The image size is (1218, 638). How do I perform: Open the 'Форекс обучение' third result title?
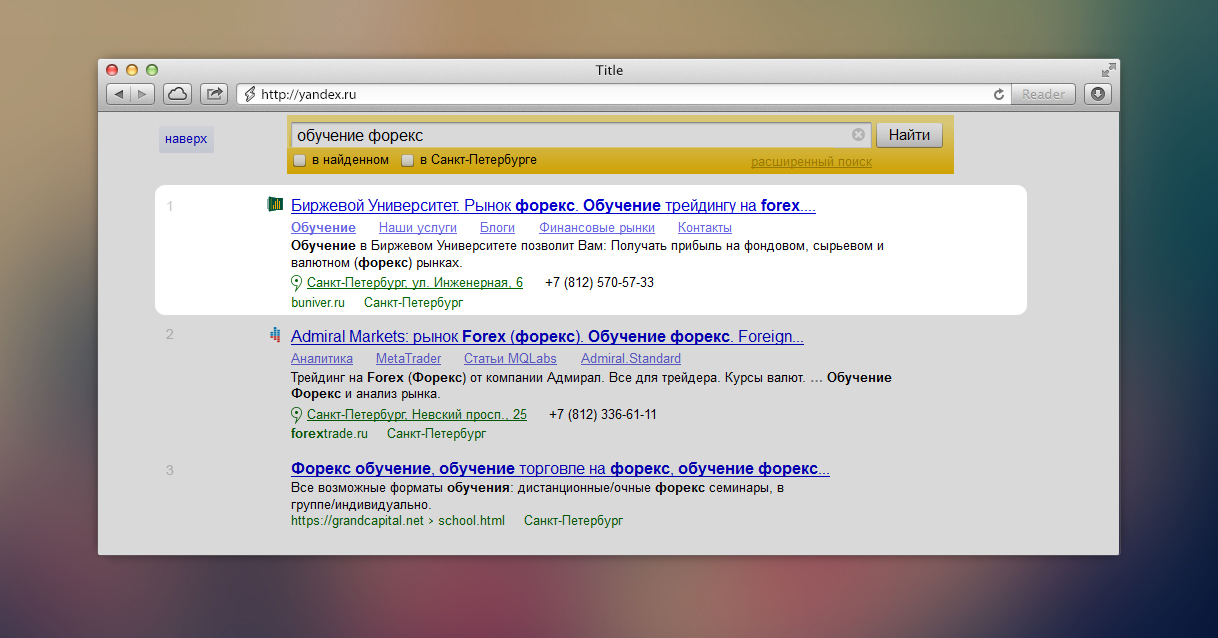click(x=560, y=469)
